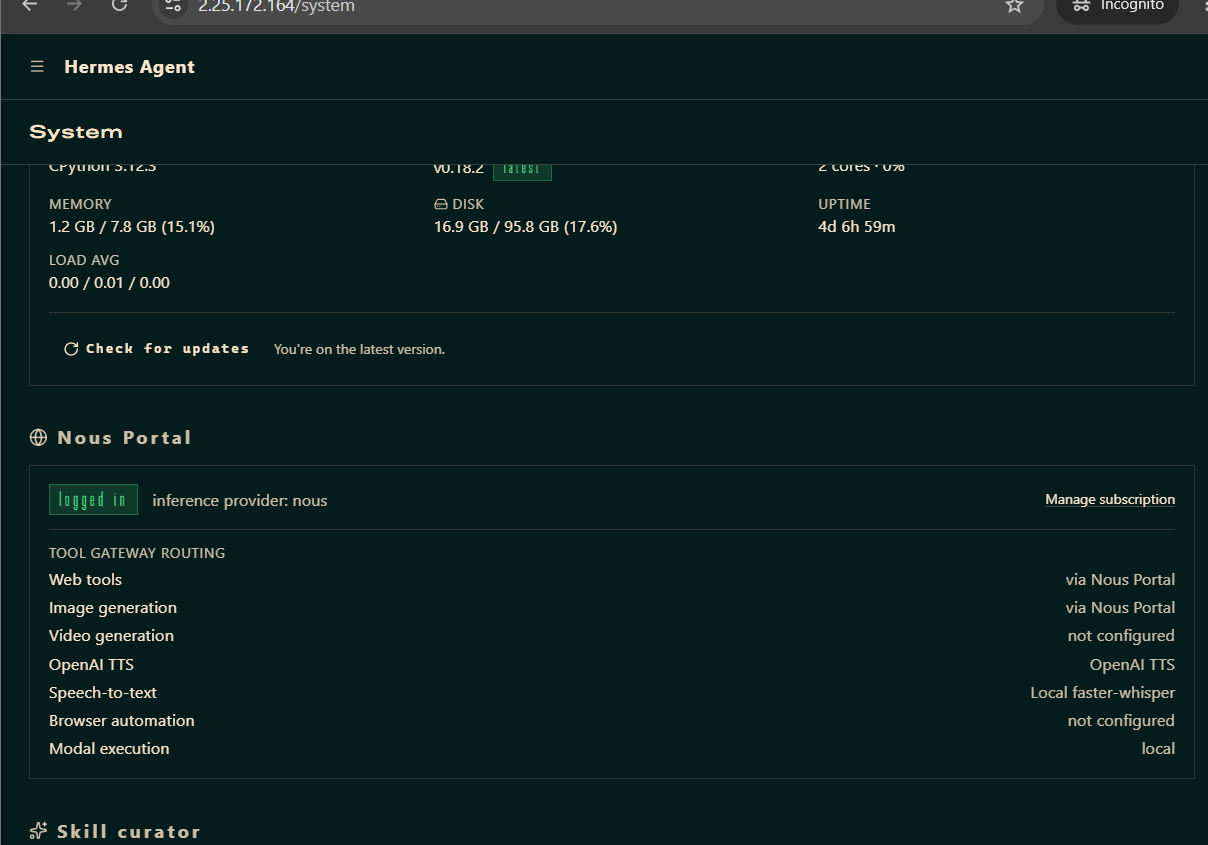The width and height of the screenshot is (1208, 845).
Task: Click 'via Nous Portal' value for Image generation
Action: [1120, 608]
